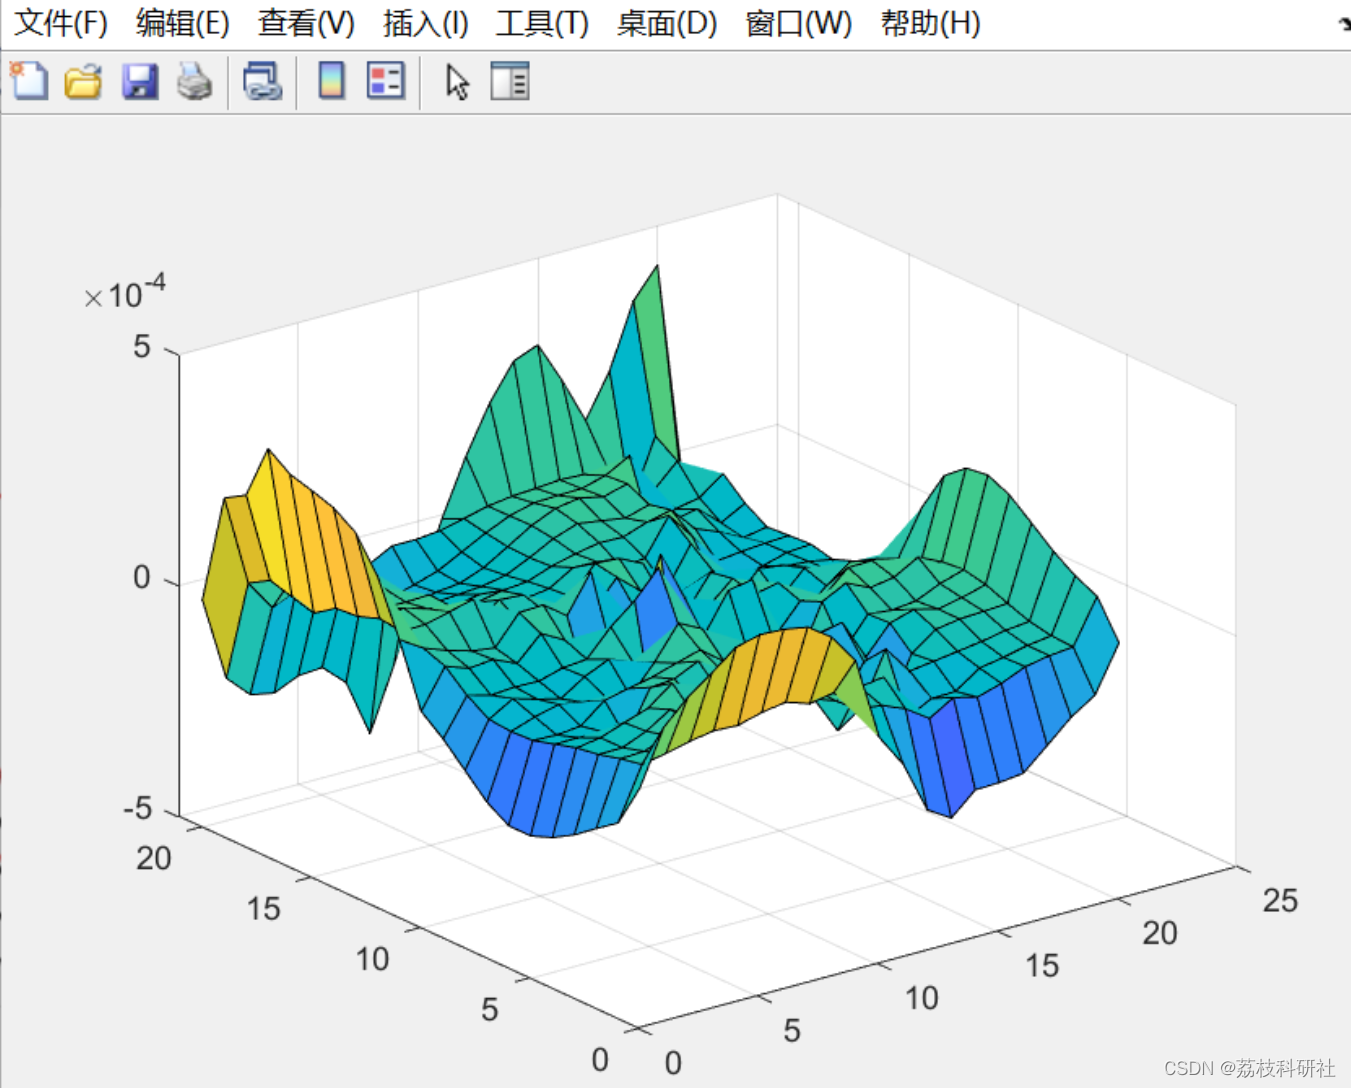Open the 桌面(D) menu

[x=667, y=23]
